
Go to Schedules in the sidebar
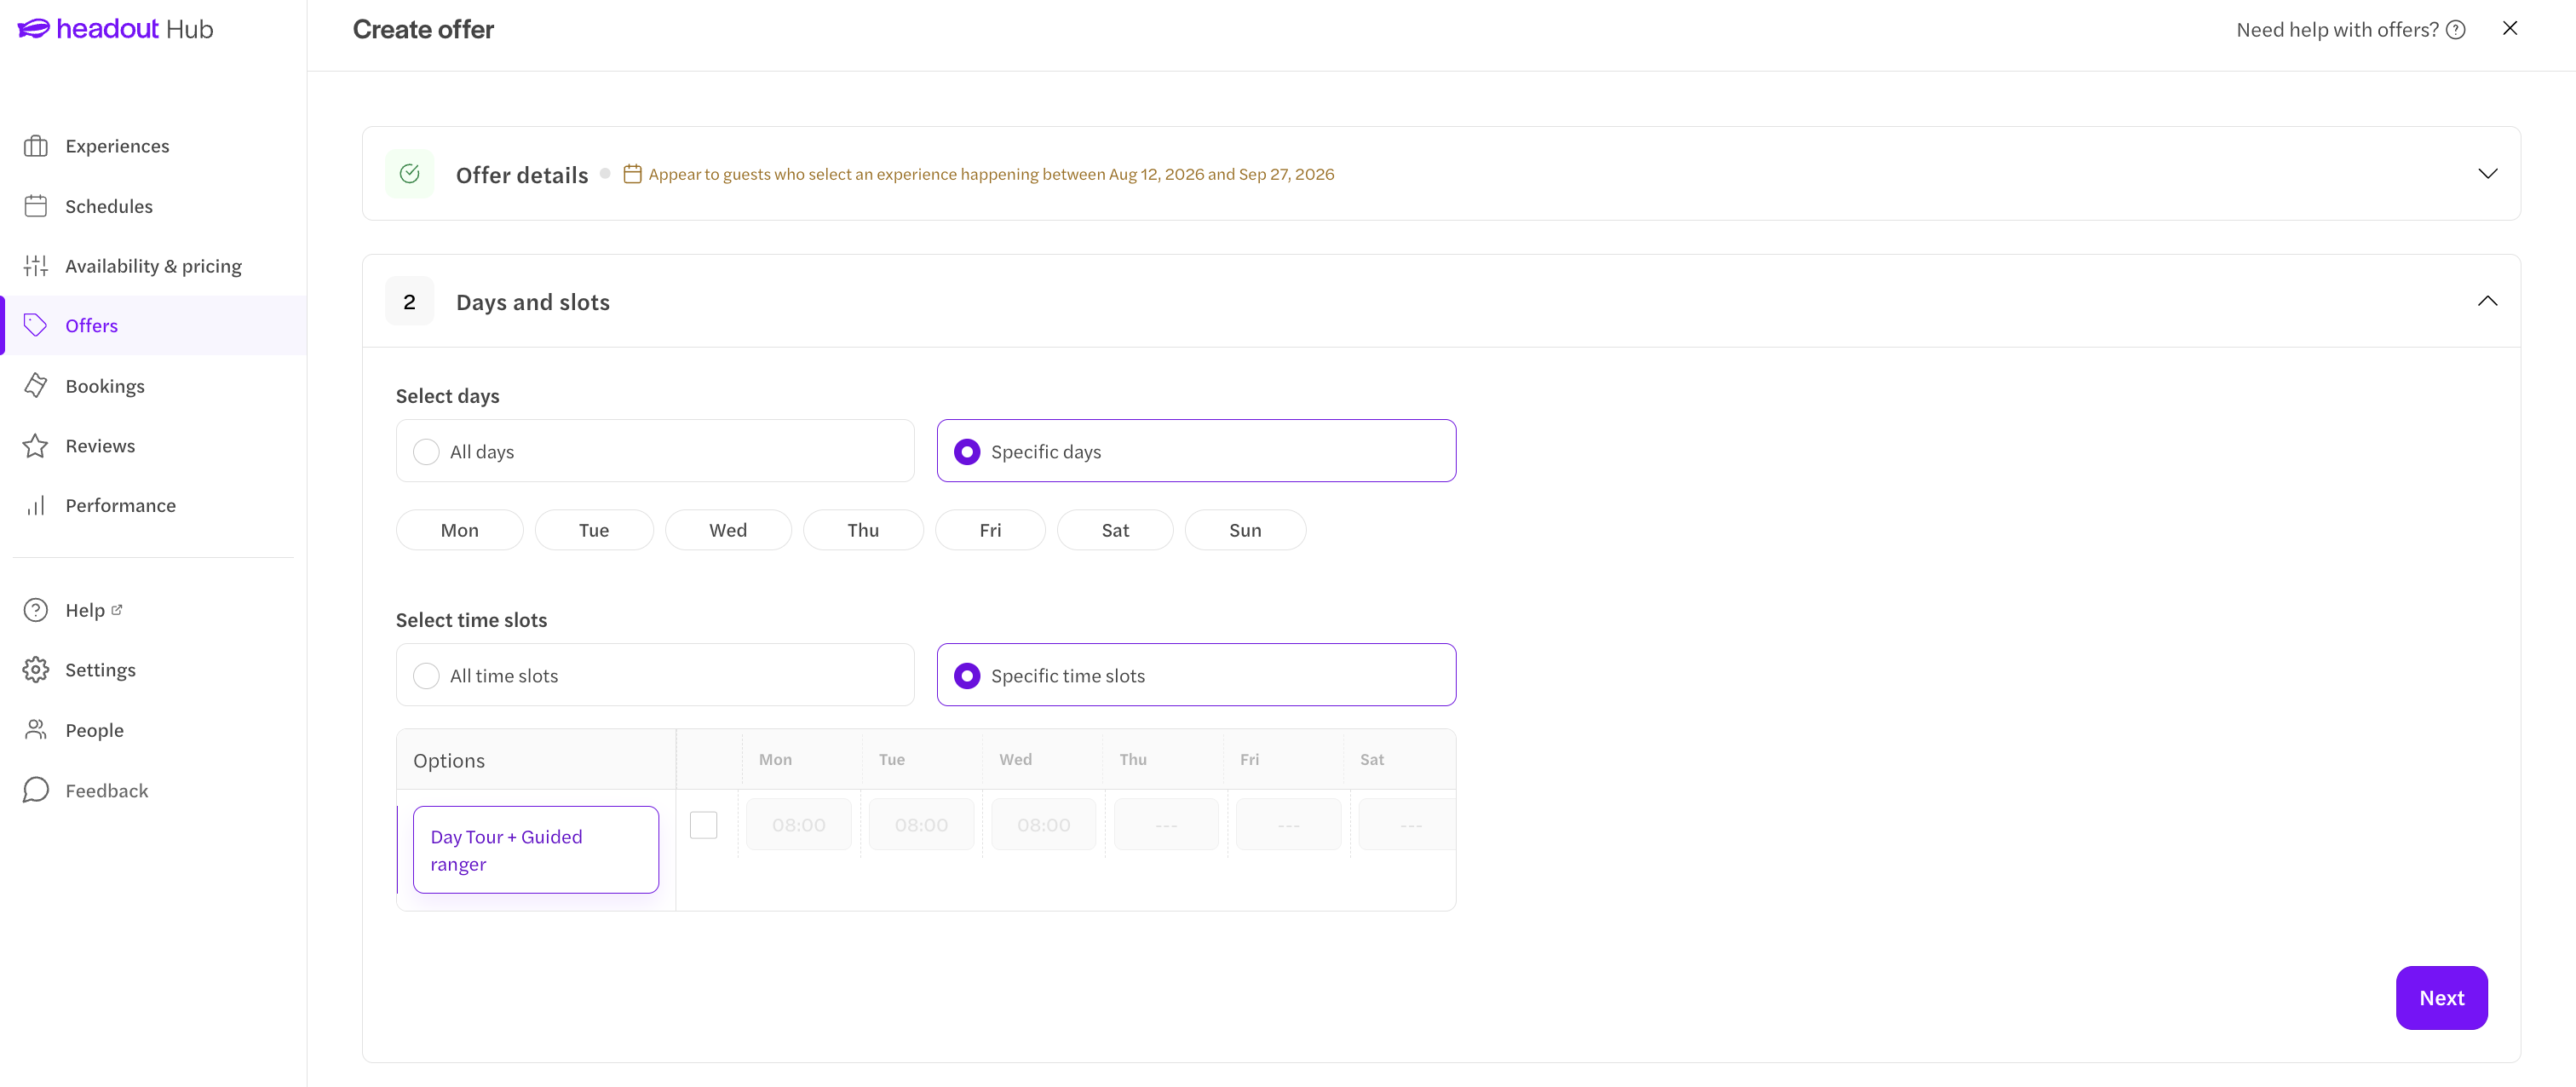tap(154, 206)
